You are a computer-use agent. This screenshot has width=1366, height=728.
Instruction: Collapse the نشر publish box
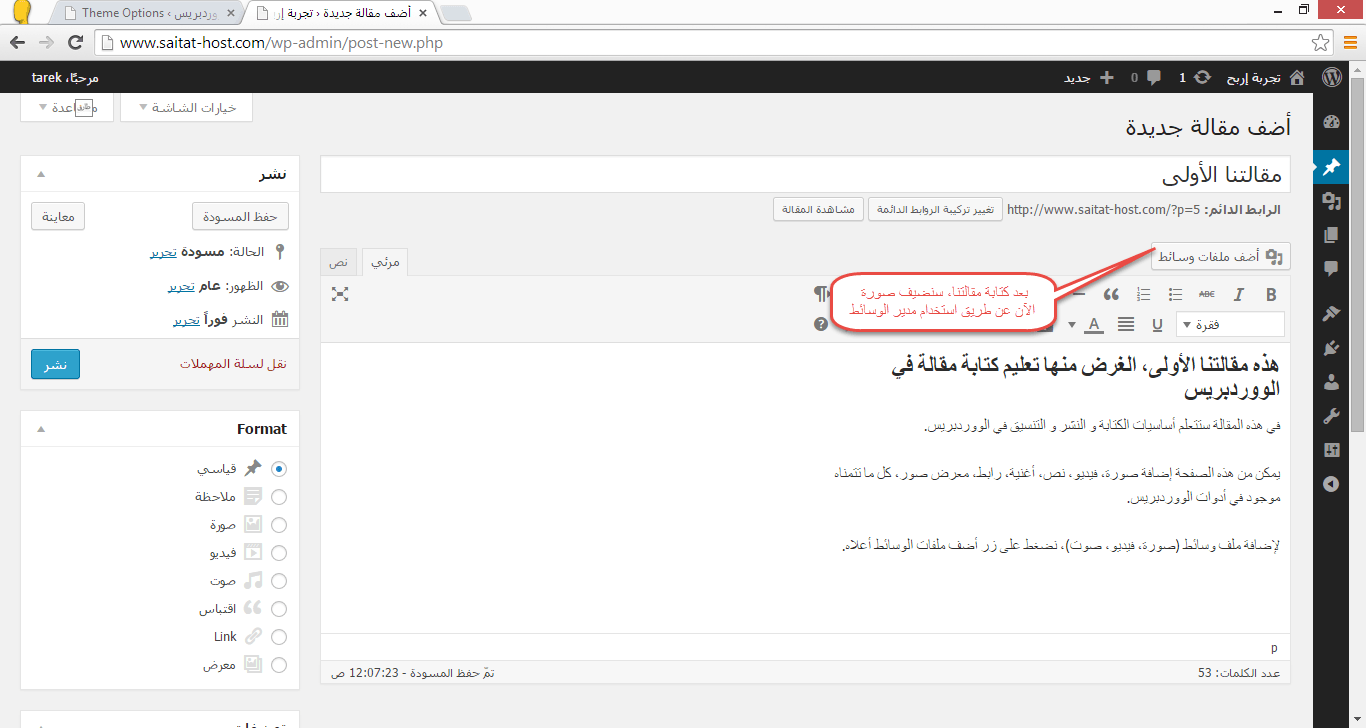(x=41, y=174)
